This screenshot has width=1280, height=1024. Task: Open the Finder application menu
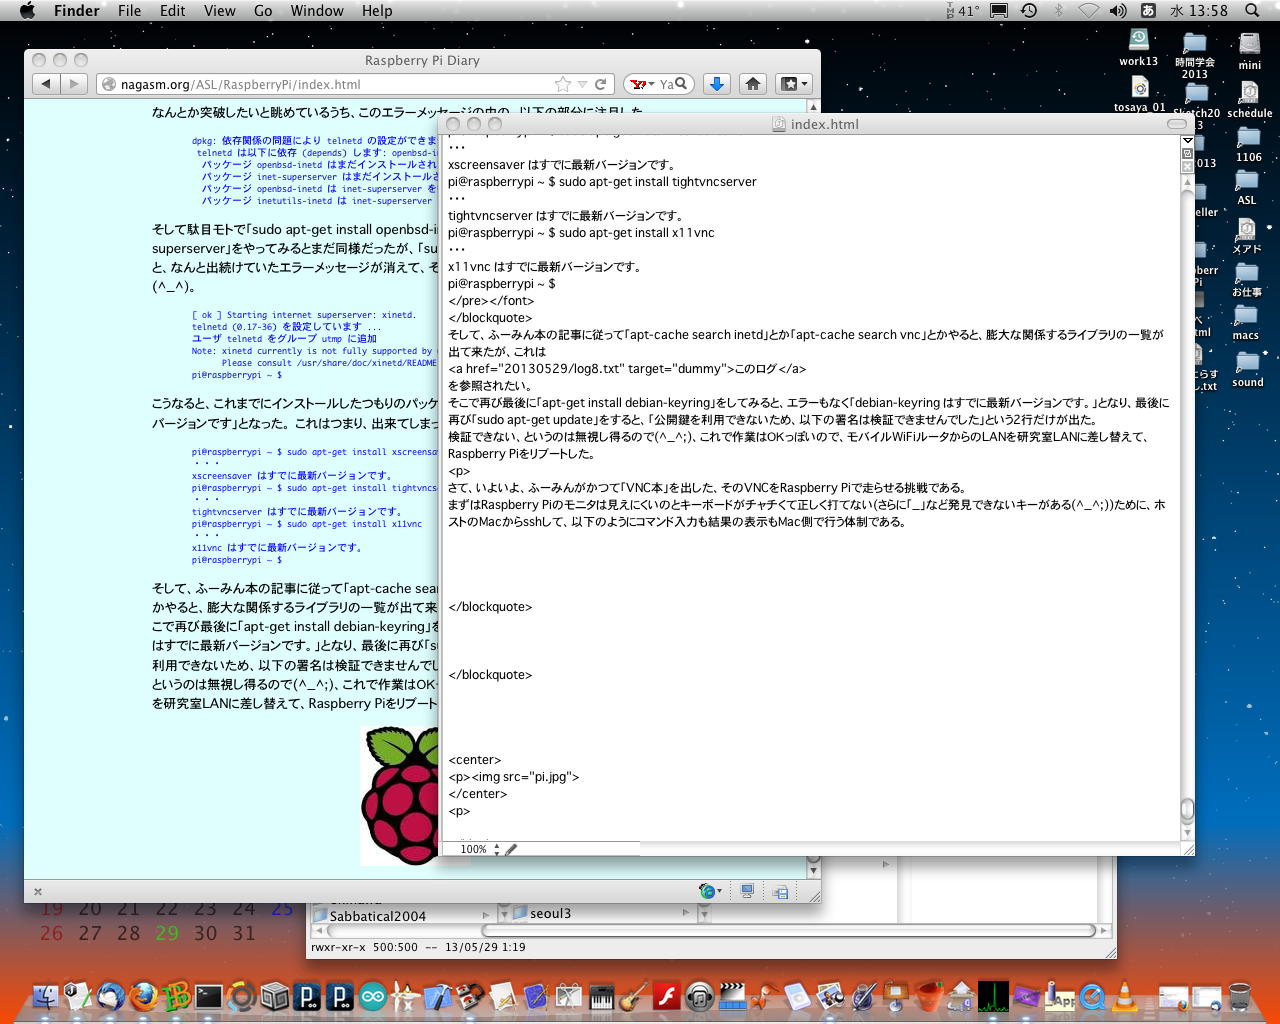coord(77,11)
